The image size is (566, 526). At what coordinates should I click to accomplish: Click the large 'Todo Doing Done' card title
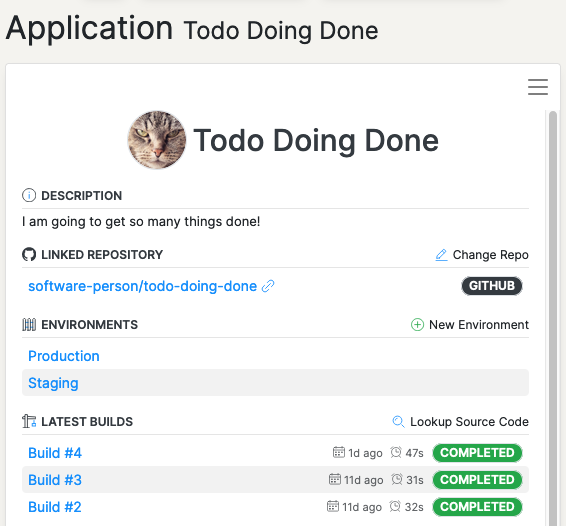pos(316,141)
